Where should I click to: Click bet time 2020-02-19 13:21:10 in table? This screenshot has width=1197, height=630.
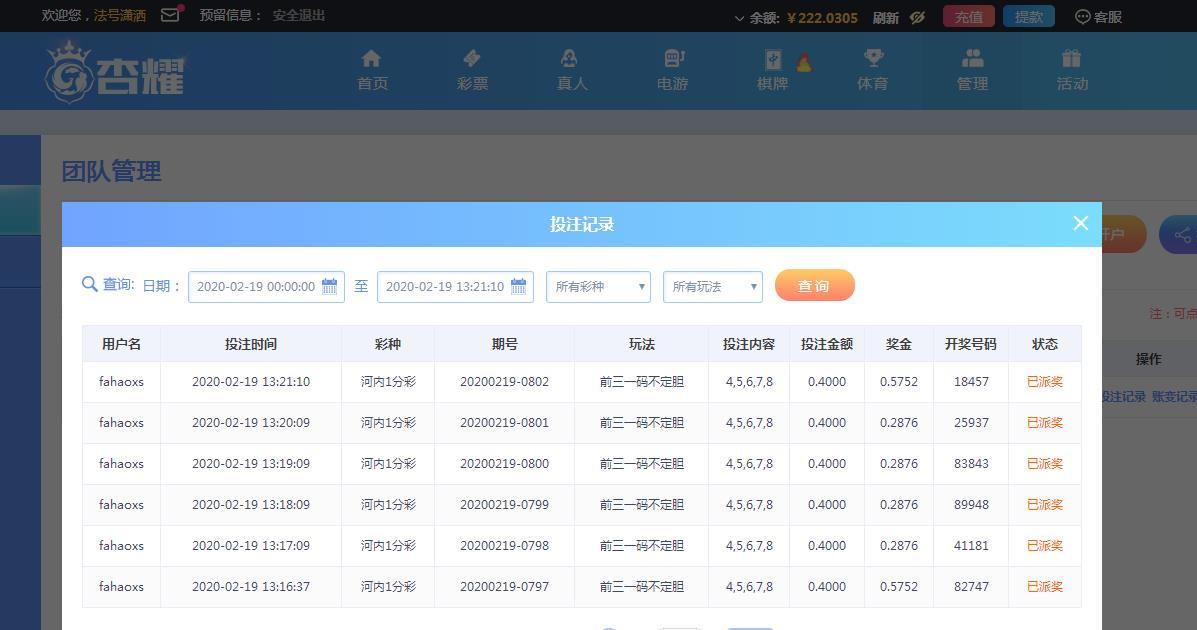pos(251,382)
